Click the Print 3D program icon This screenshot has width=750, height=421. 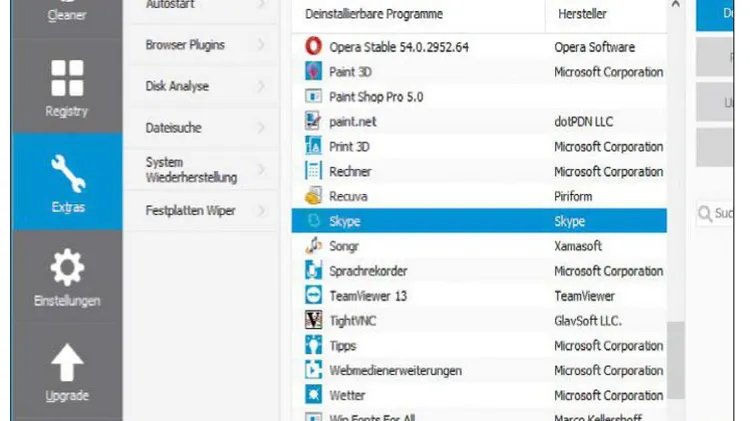(x=313, y=146)
